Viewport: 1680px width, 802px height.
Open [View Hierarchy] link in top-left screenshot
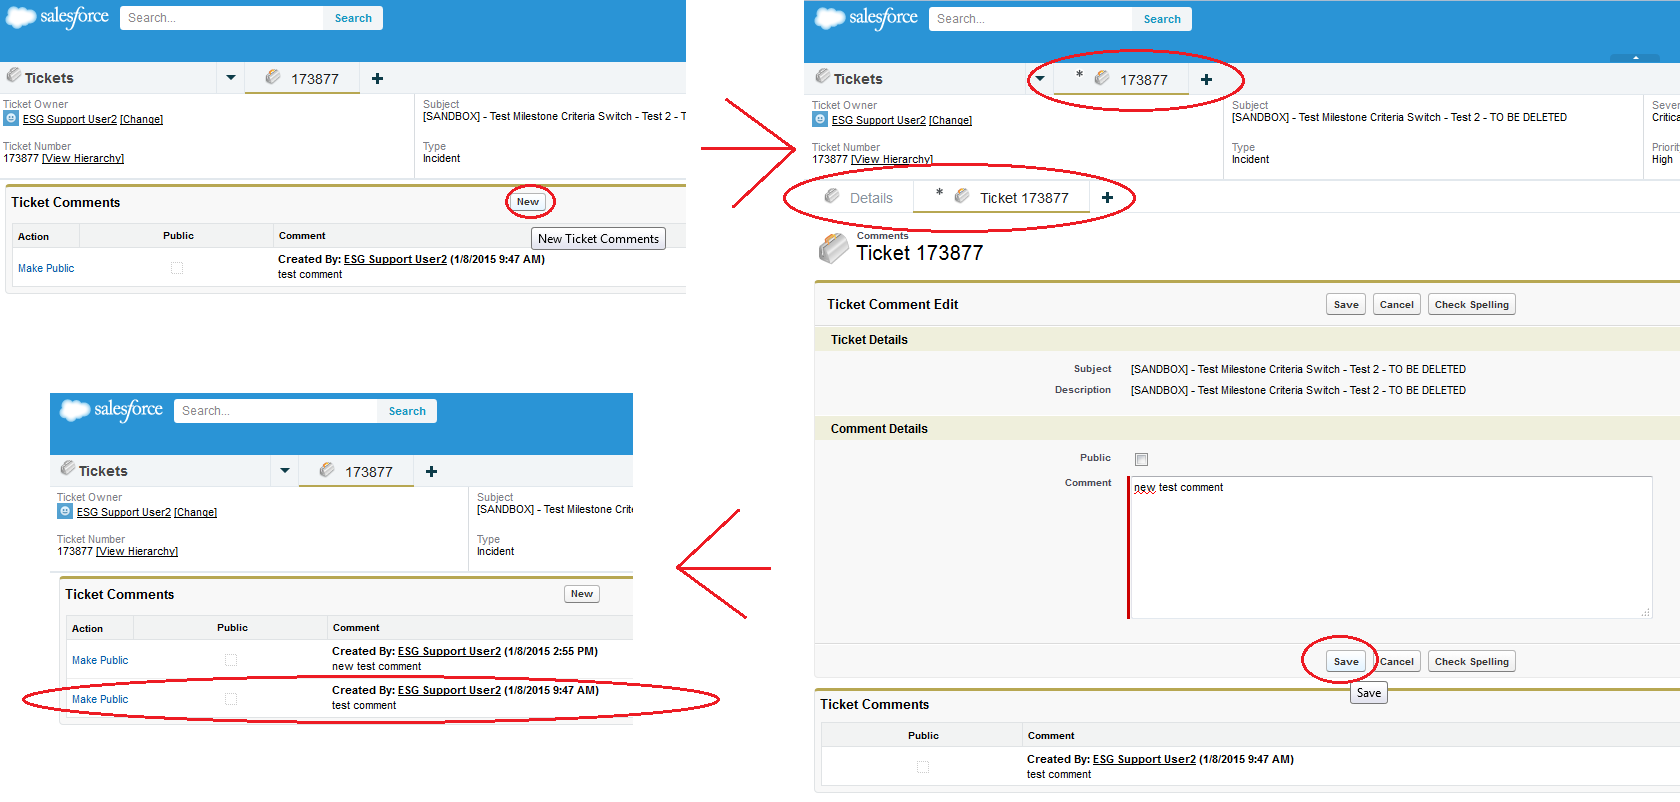coord(83,158)
